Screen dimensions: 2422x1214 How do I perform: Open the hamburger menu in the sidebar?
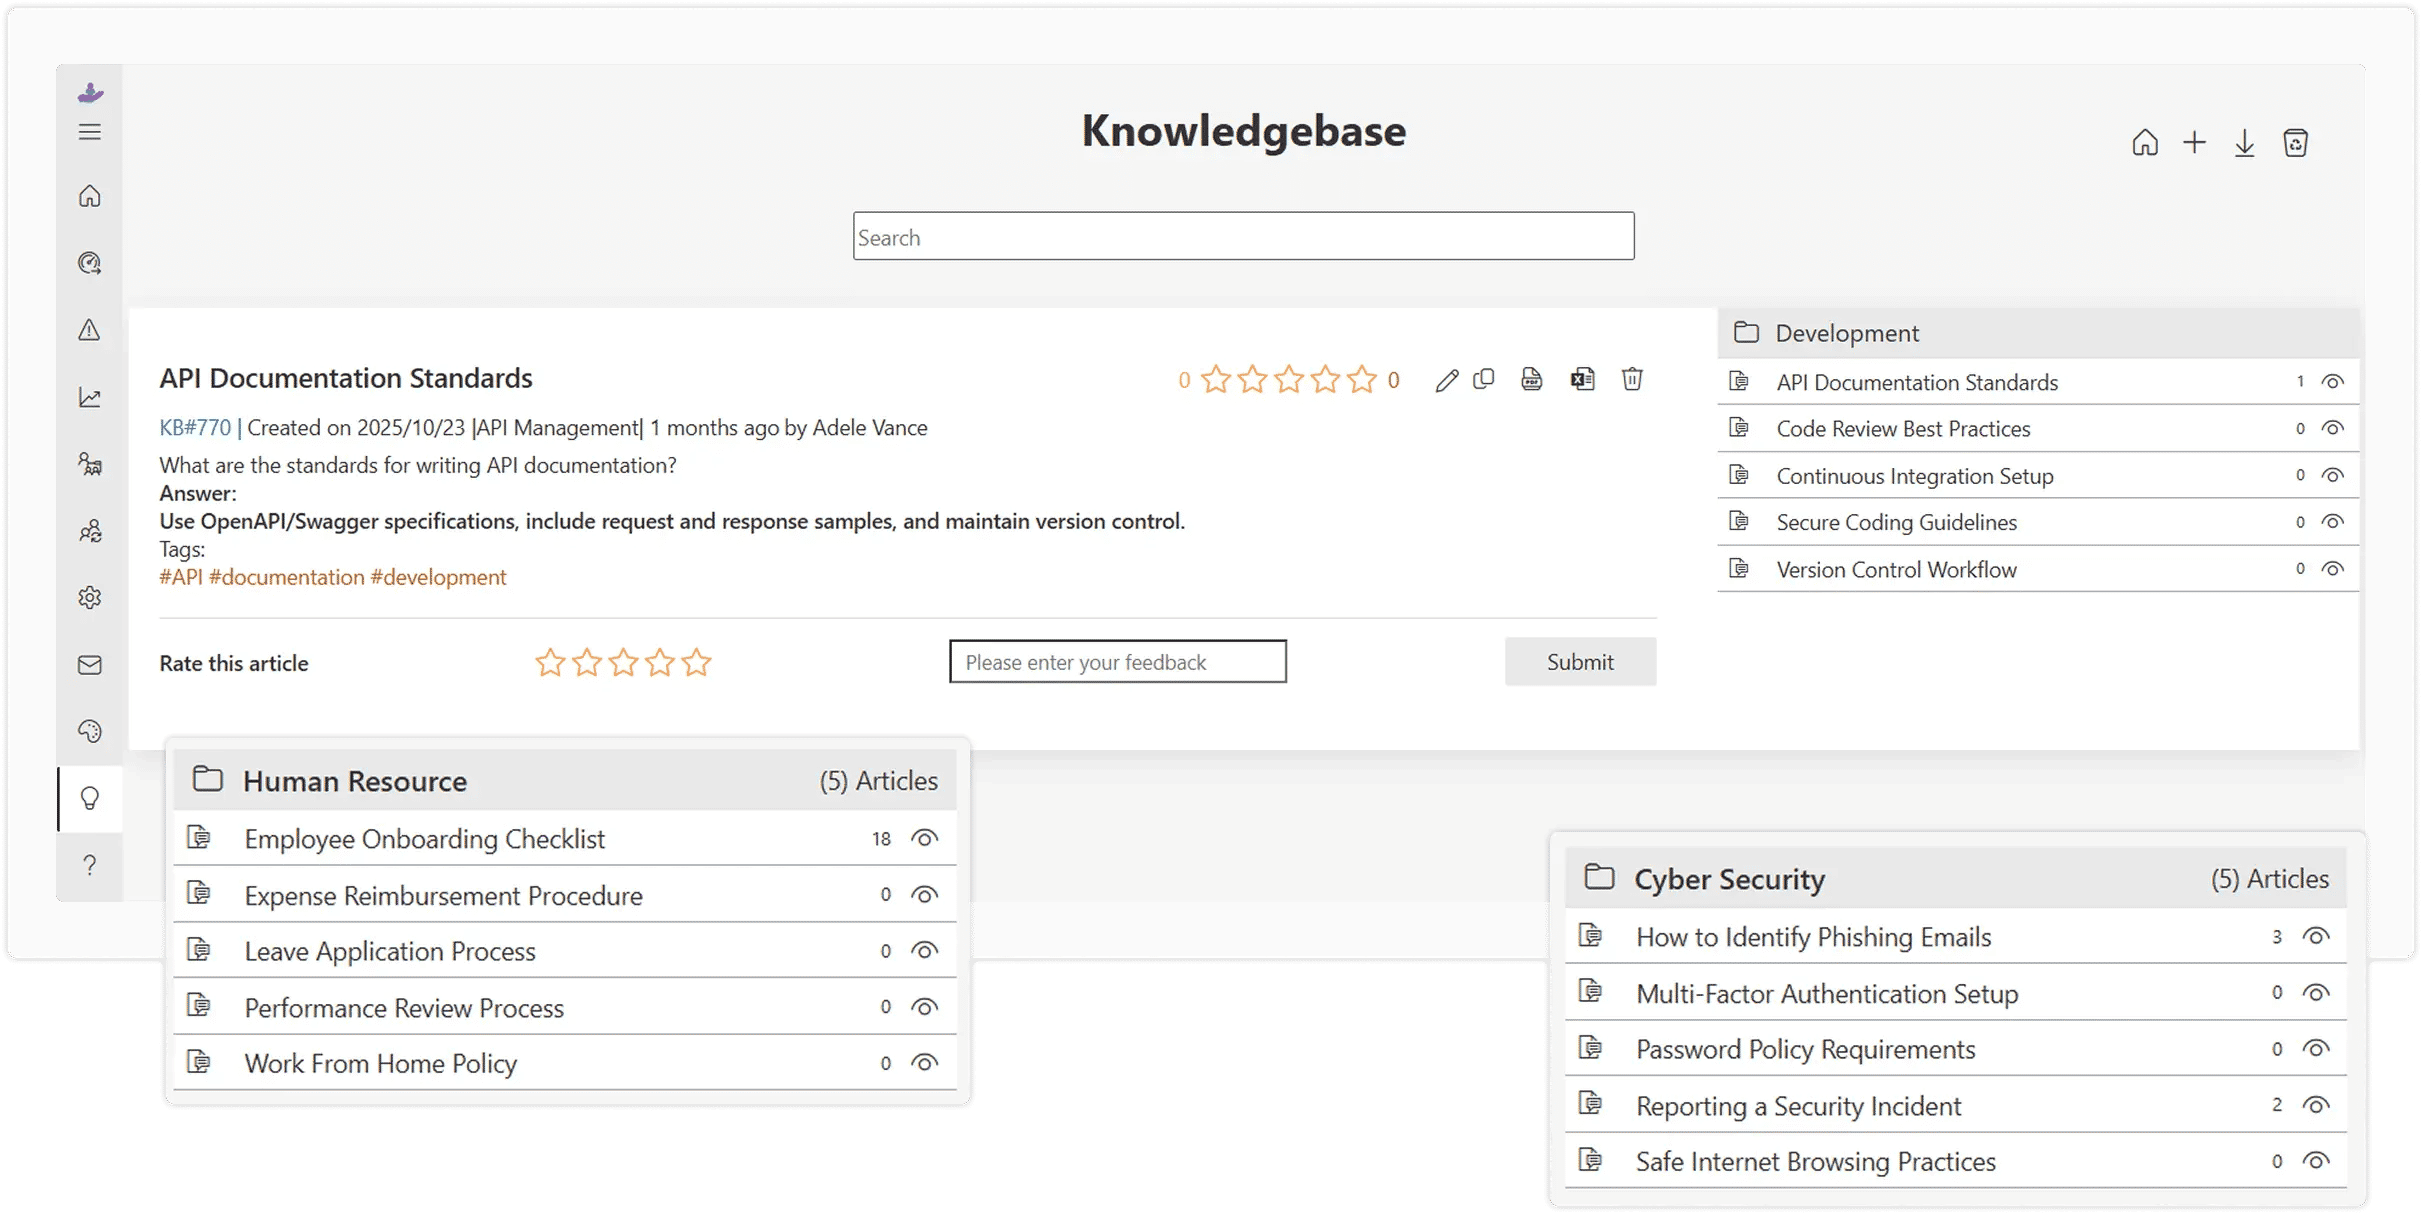point(90,131)
